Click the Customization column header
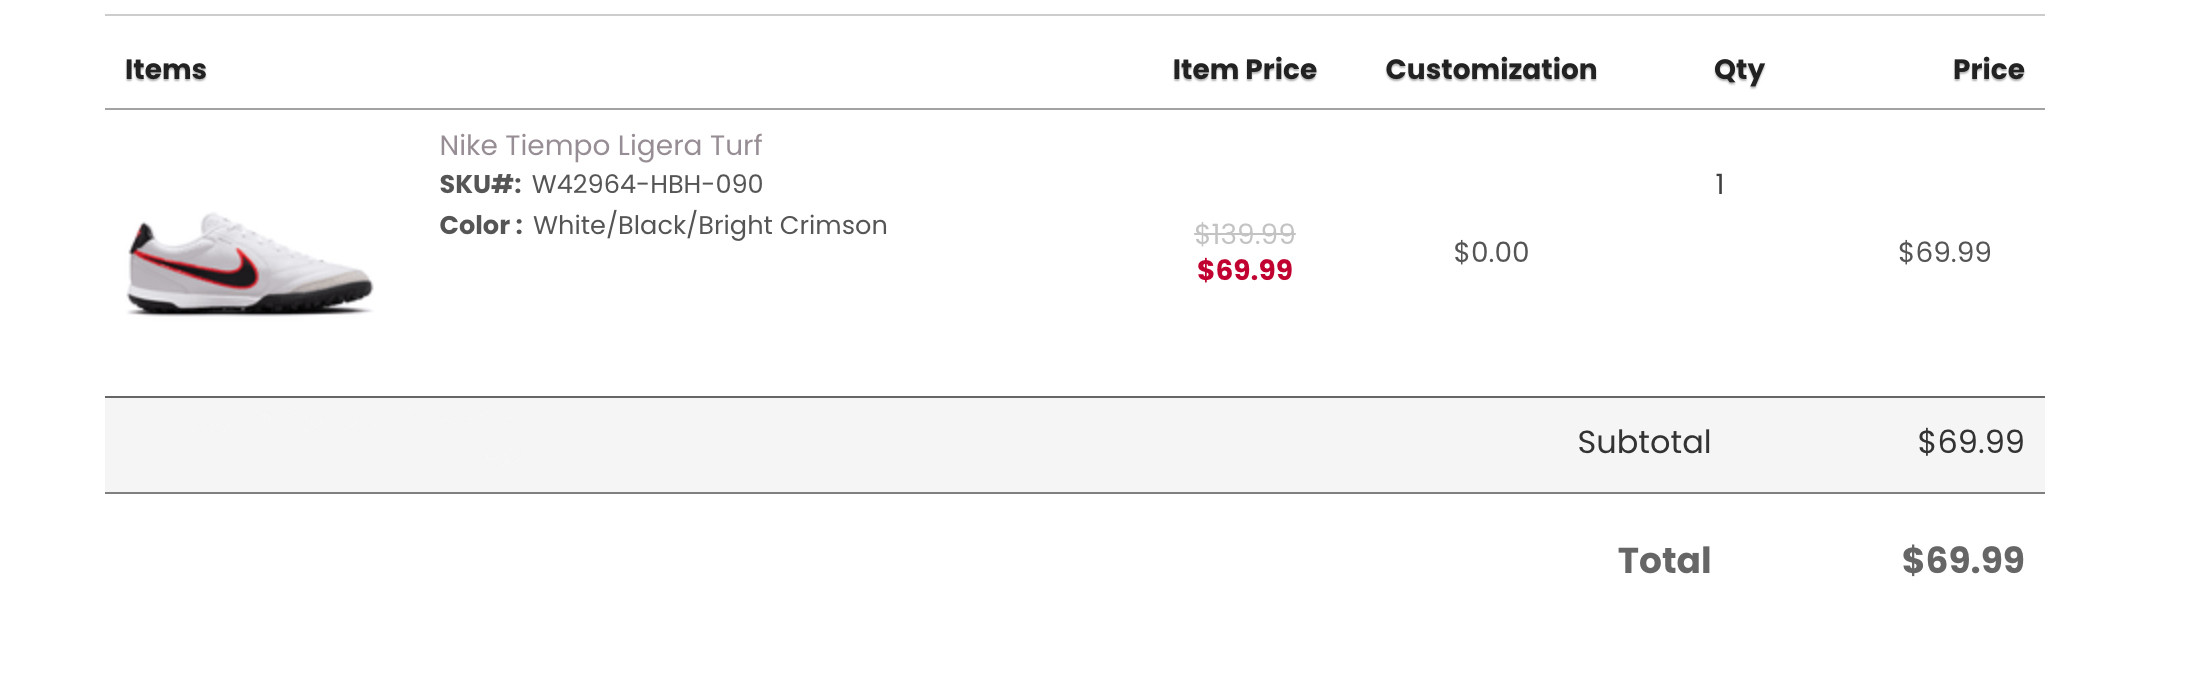Screen dimensions: 2187x674 pyautogui.click(x=1490, y=70)
